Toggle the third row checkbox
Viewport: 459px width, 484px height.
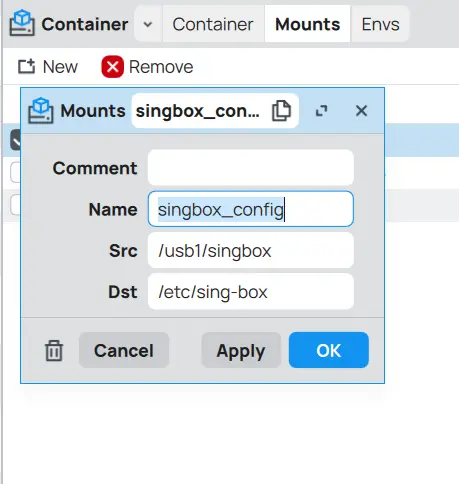15,205
